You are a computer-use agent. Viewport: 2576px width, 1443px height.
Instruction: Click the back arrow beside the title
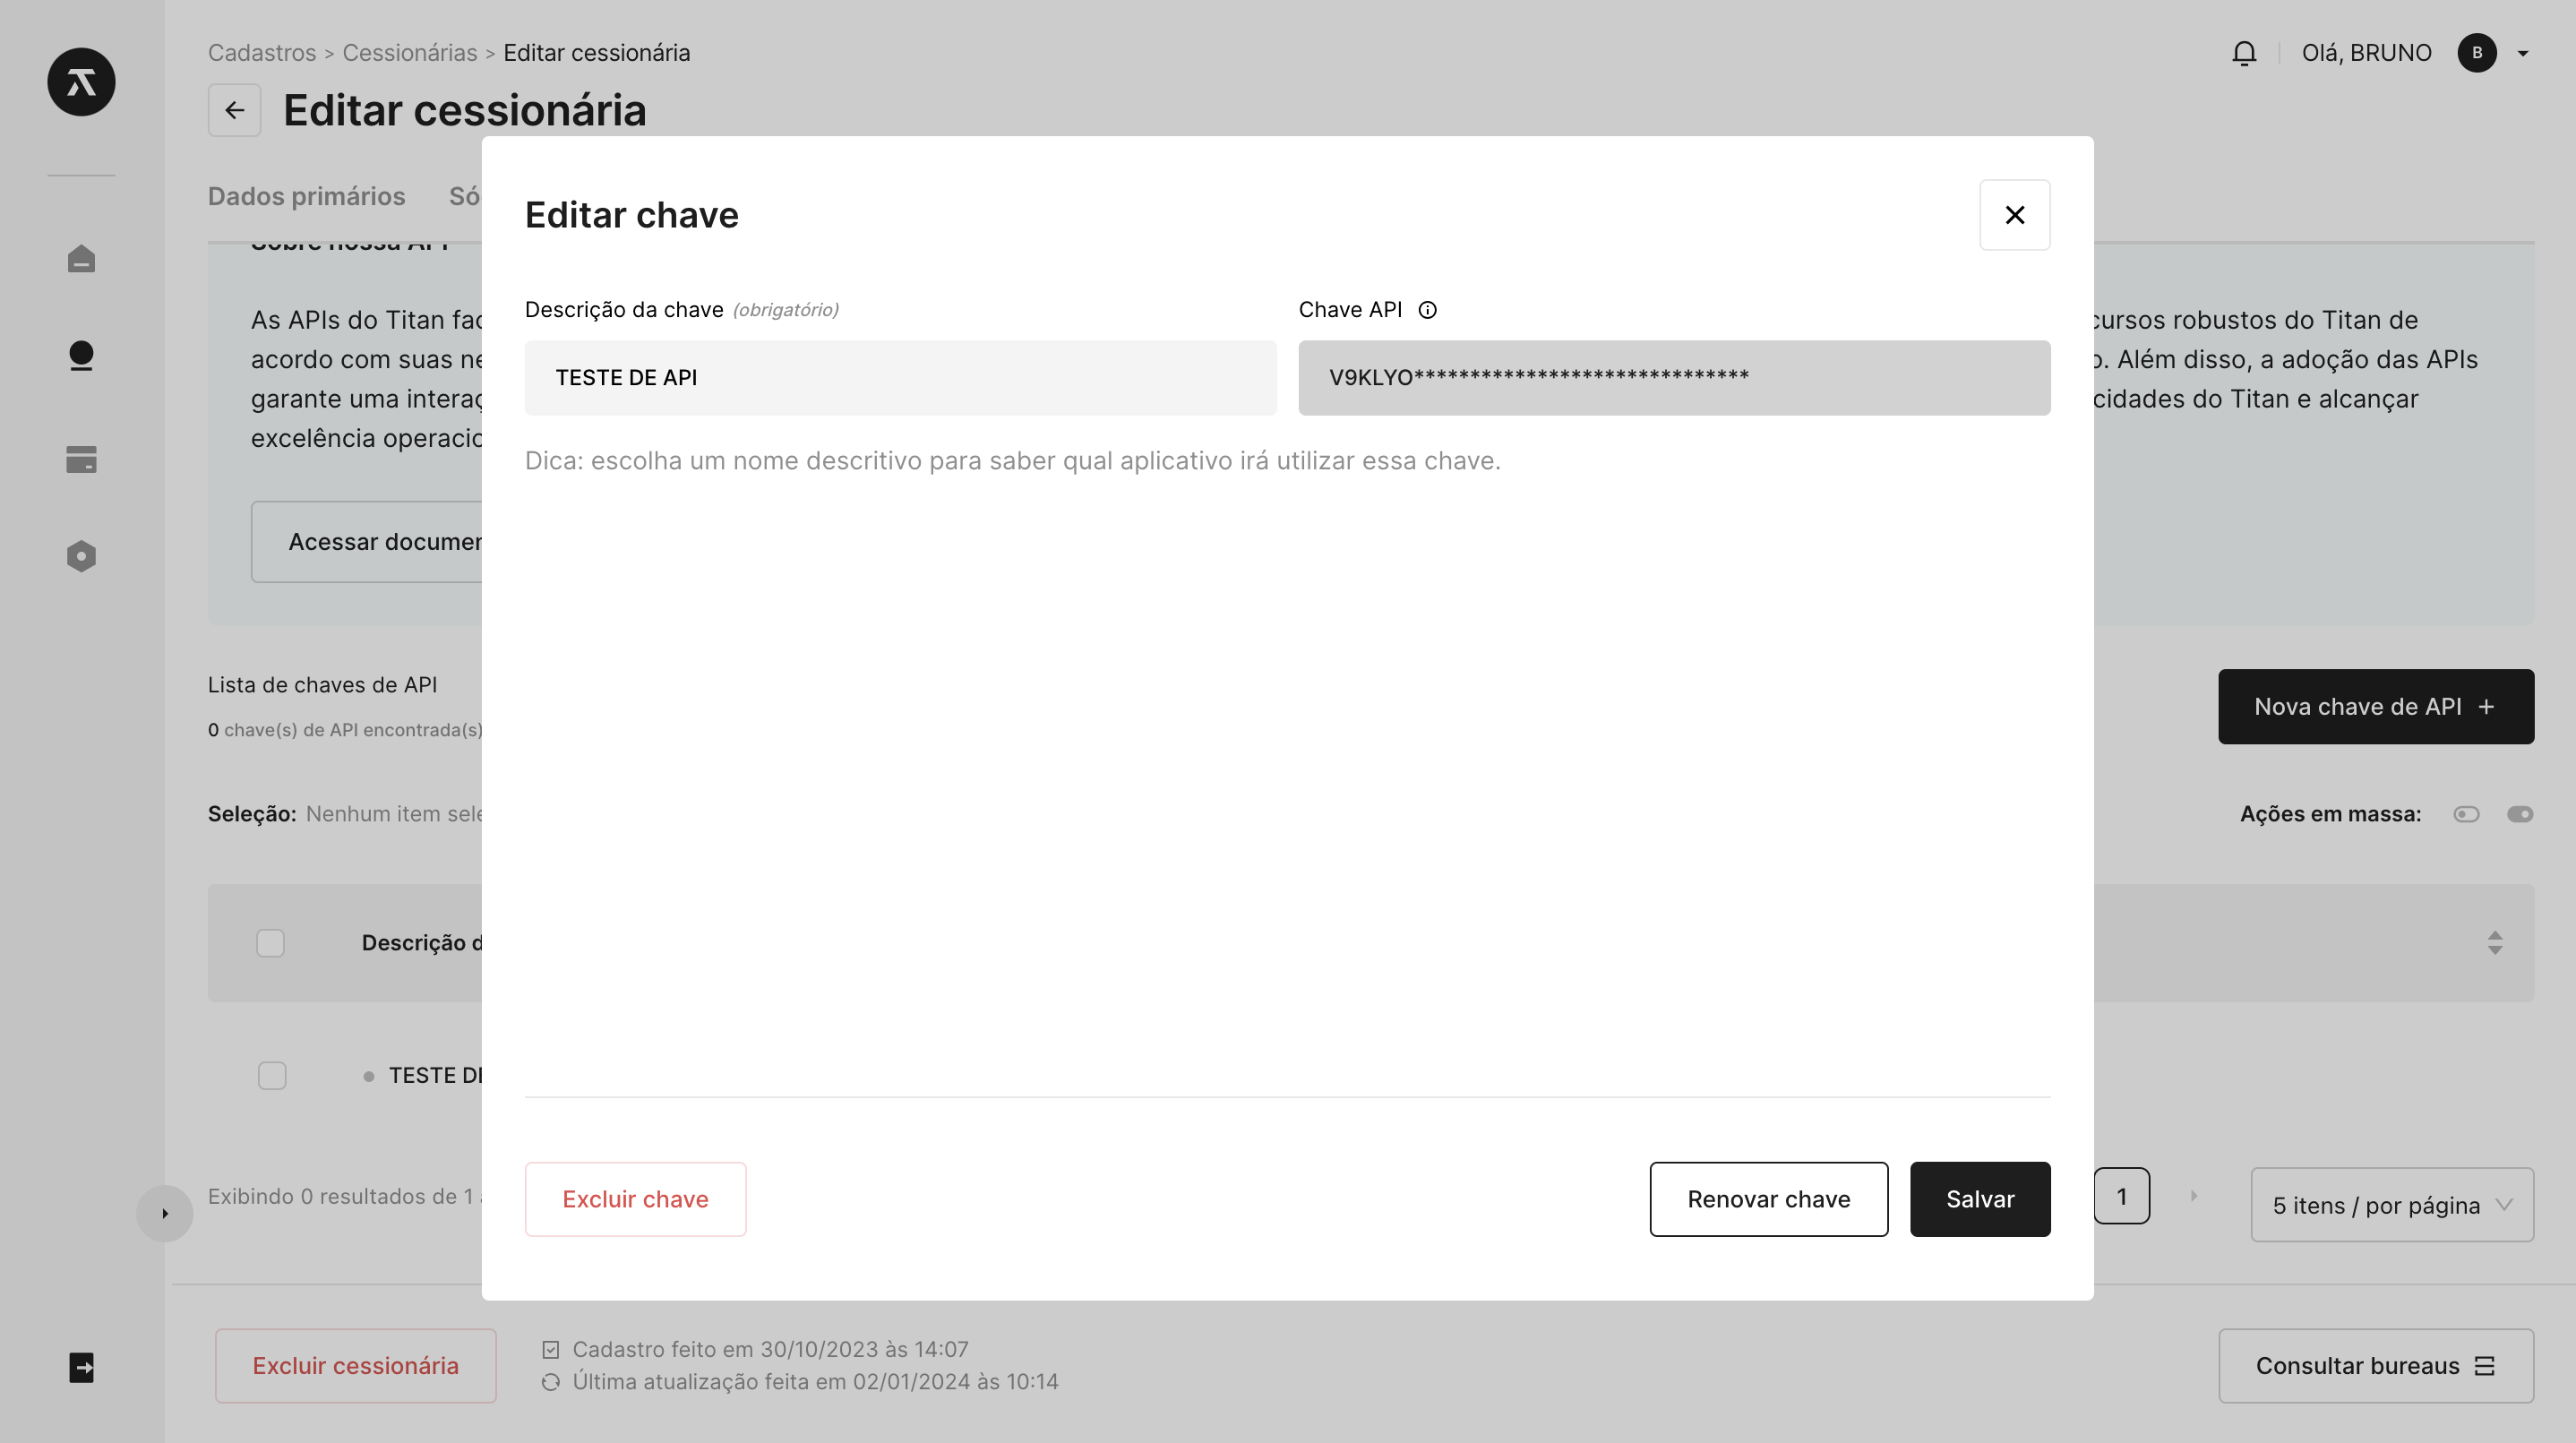[x=234, y=110]
